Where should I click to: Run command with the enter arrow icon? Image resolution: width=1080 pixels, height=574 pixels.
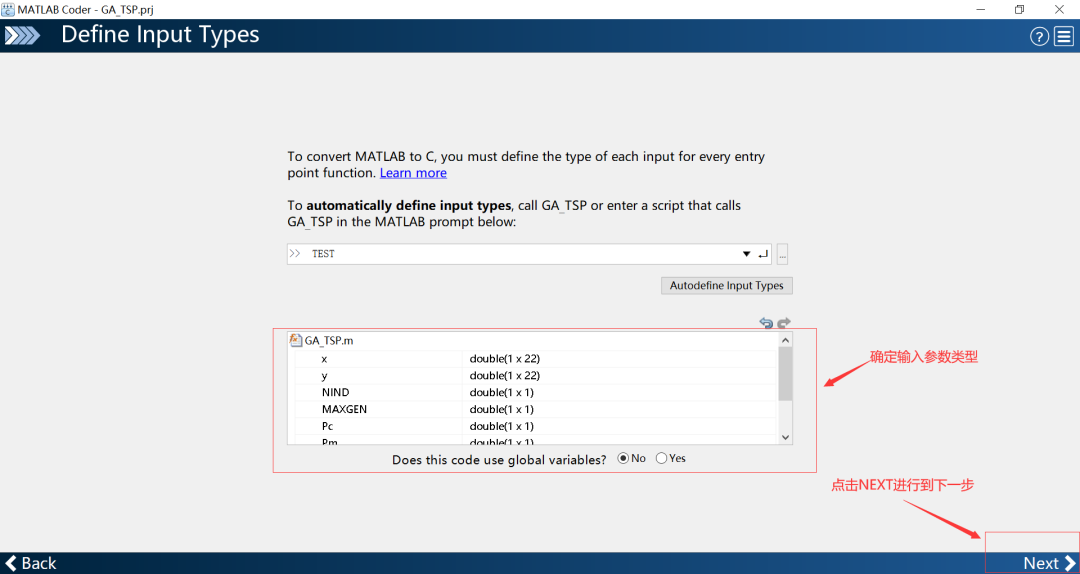(x=762, y=254)
